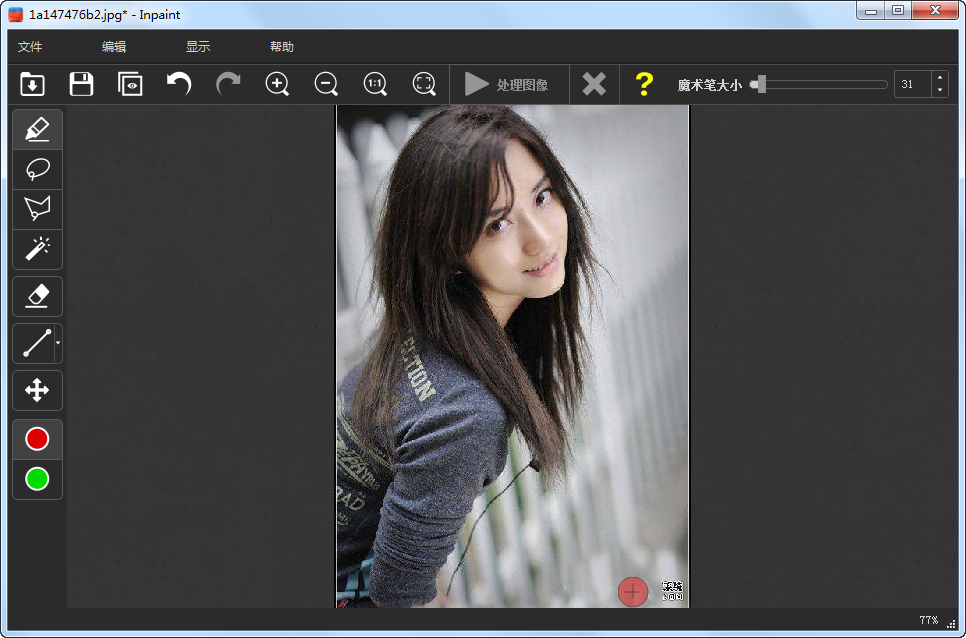Select the Lasso selection tool

37,169
